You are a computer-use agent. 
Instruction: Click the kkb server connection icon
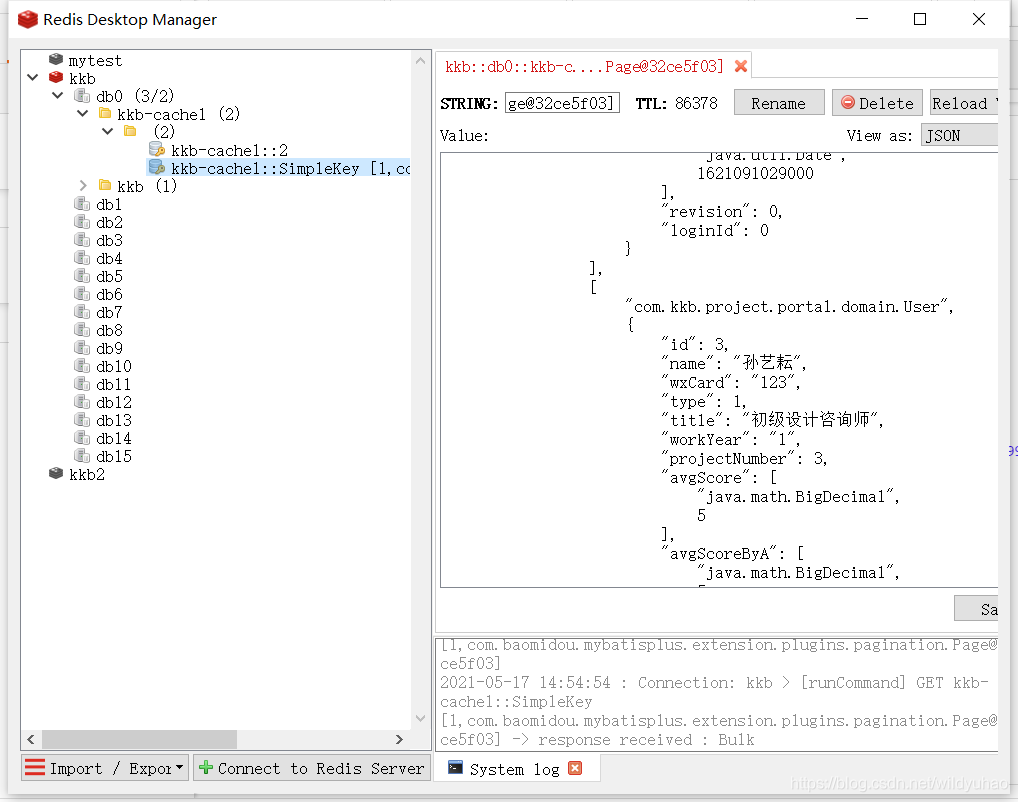pyautogui.click(x=56, y=79)
